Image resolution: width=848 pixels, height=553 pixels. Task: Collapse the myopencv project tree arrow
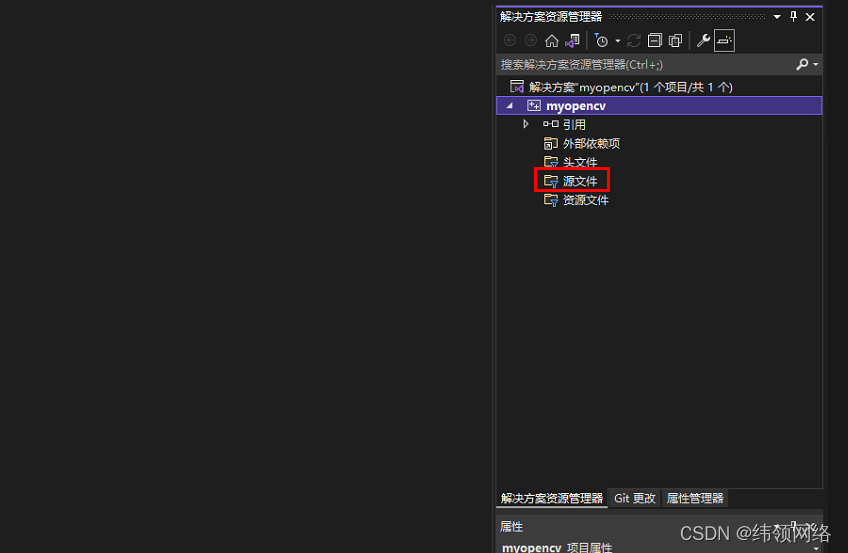(509, 106)
